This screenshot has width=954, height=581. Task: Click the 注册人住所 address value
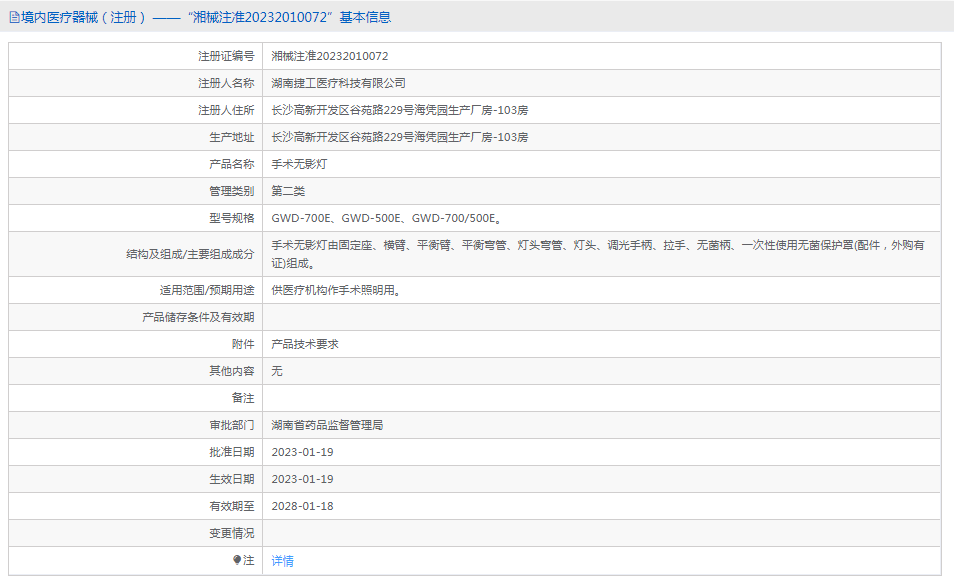pyautogui.click(x=400, y=110)
